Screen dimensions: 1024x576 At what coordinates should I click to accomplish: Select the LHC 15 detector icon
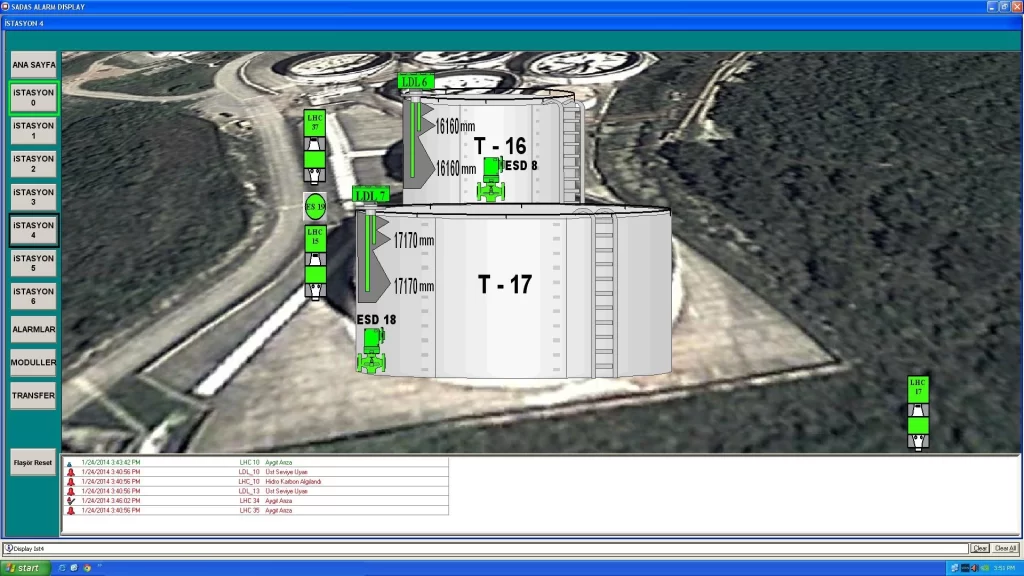tap(315, 260)
